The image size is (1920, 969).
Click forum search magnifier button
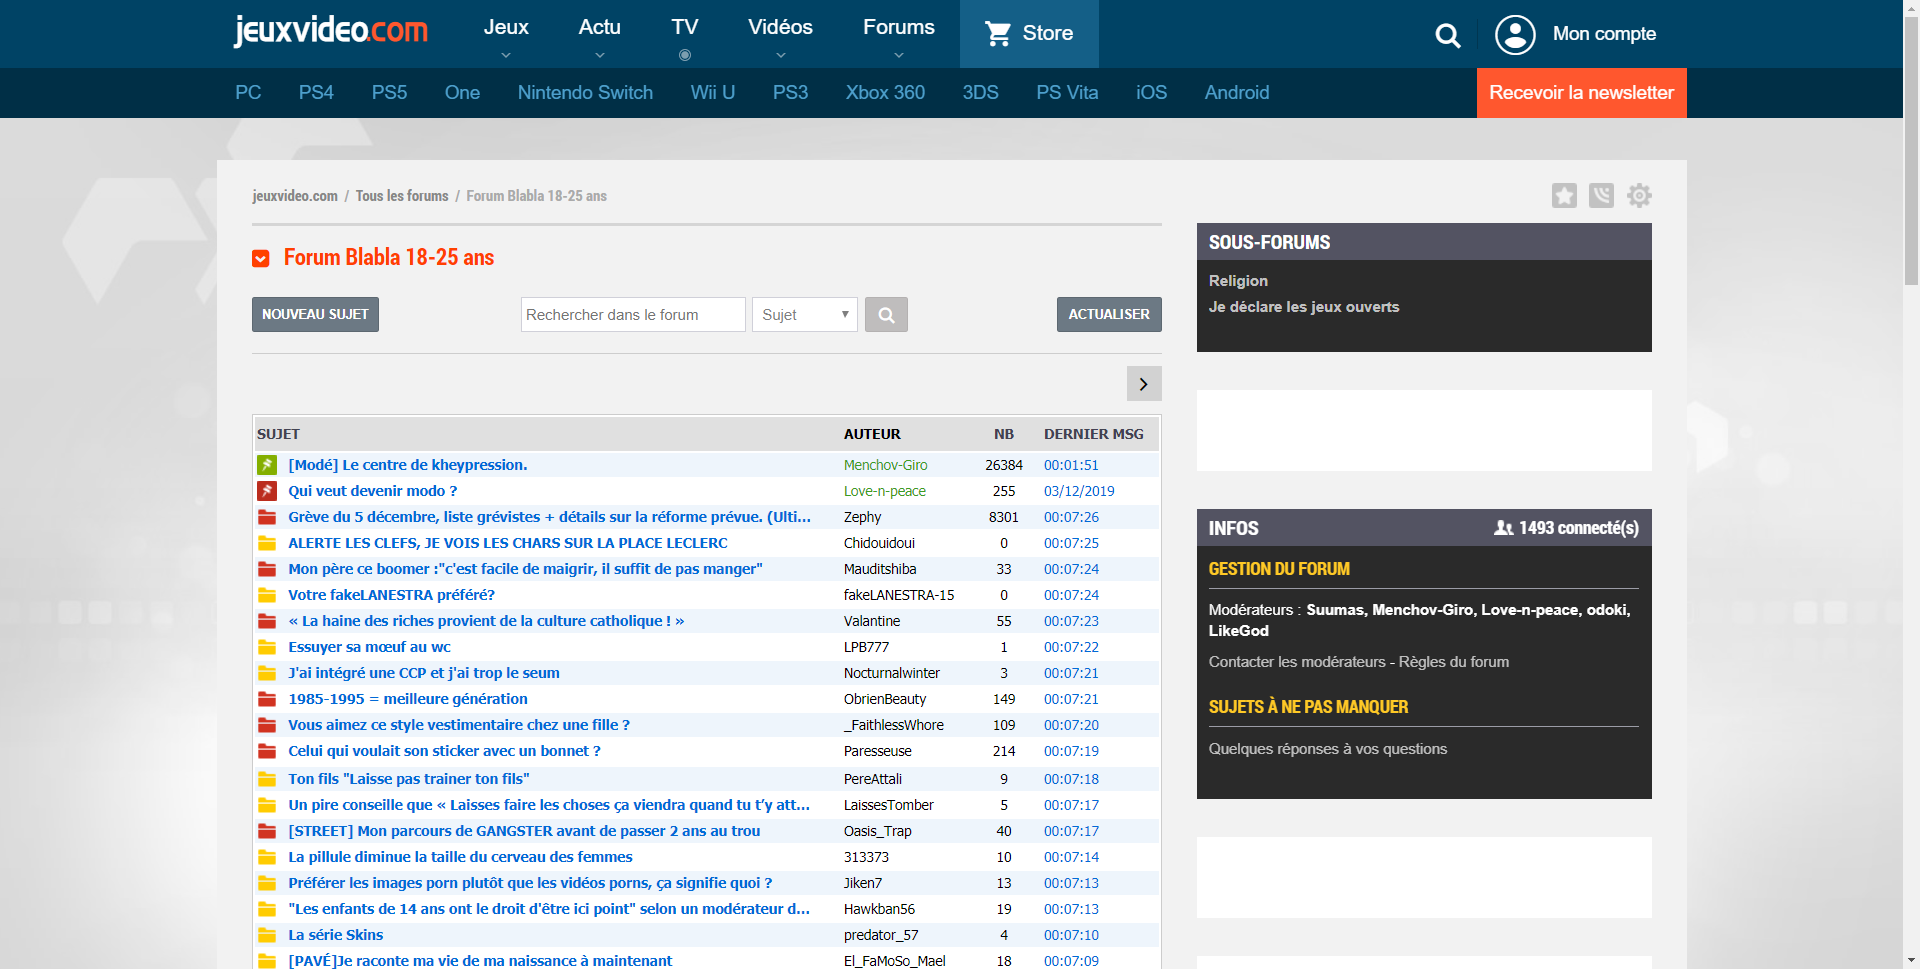click(x=886, y=314)
